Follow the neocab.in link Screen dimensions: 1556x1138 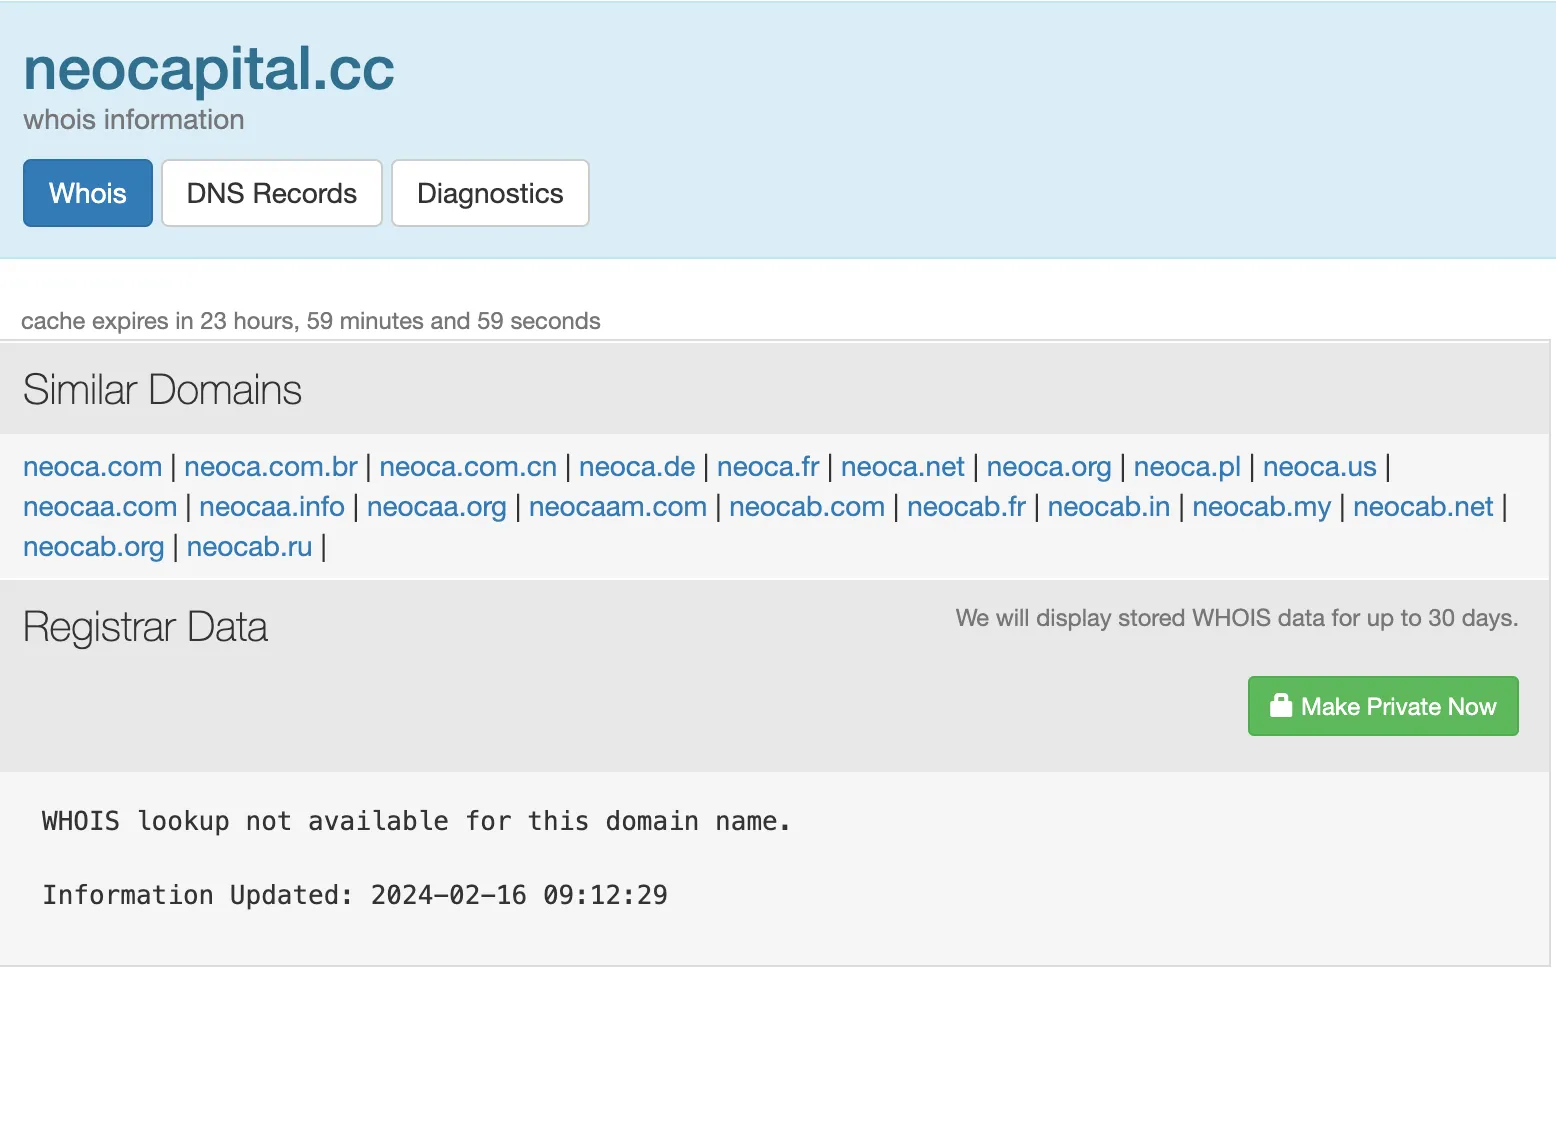click(1109, 507)
